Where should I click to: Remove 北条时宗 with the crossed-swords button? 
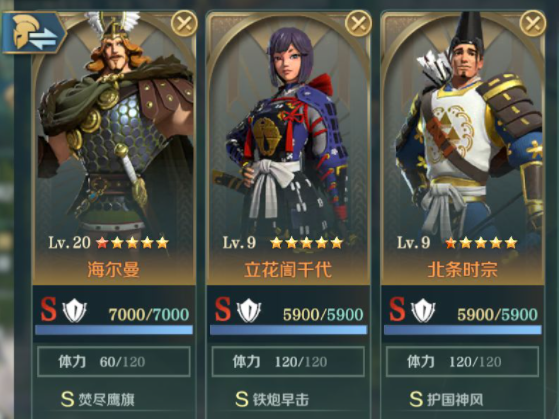(532, 24)
